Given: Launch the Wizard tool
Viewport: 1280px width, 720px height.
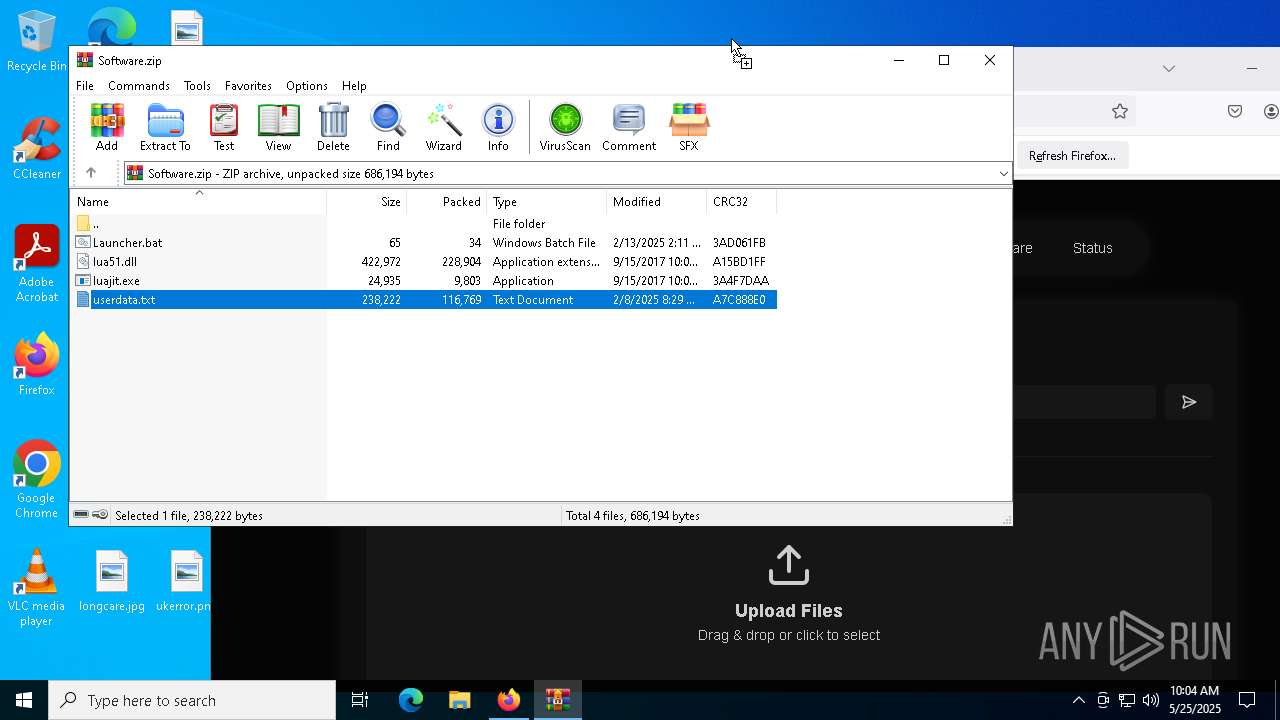Looking at the screenshot, I should (443, 127).
